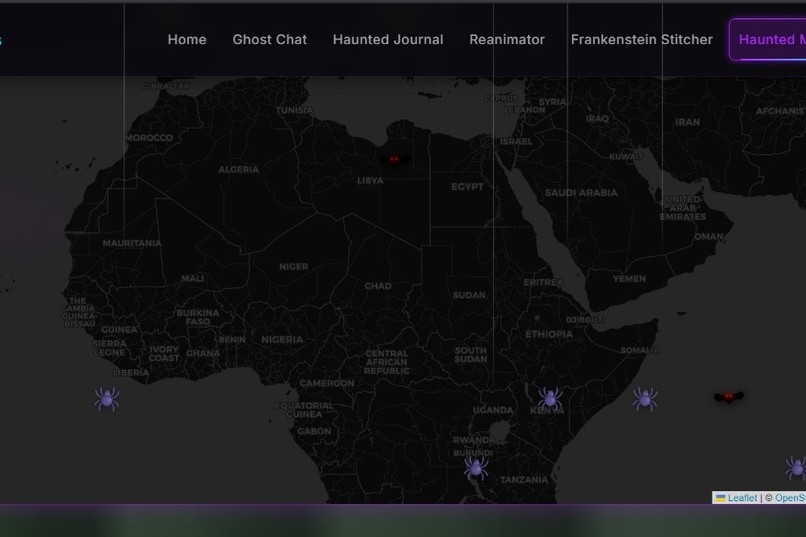Open Frankenstein Stitcher
The width and height of the screenshot is (806, 537).
tap(642, 40)
